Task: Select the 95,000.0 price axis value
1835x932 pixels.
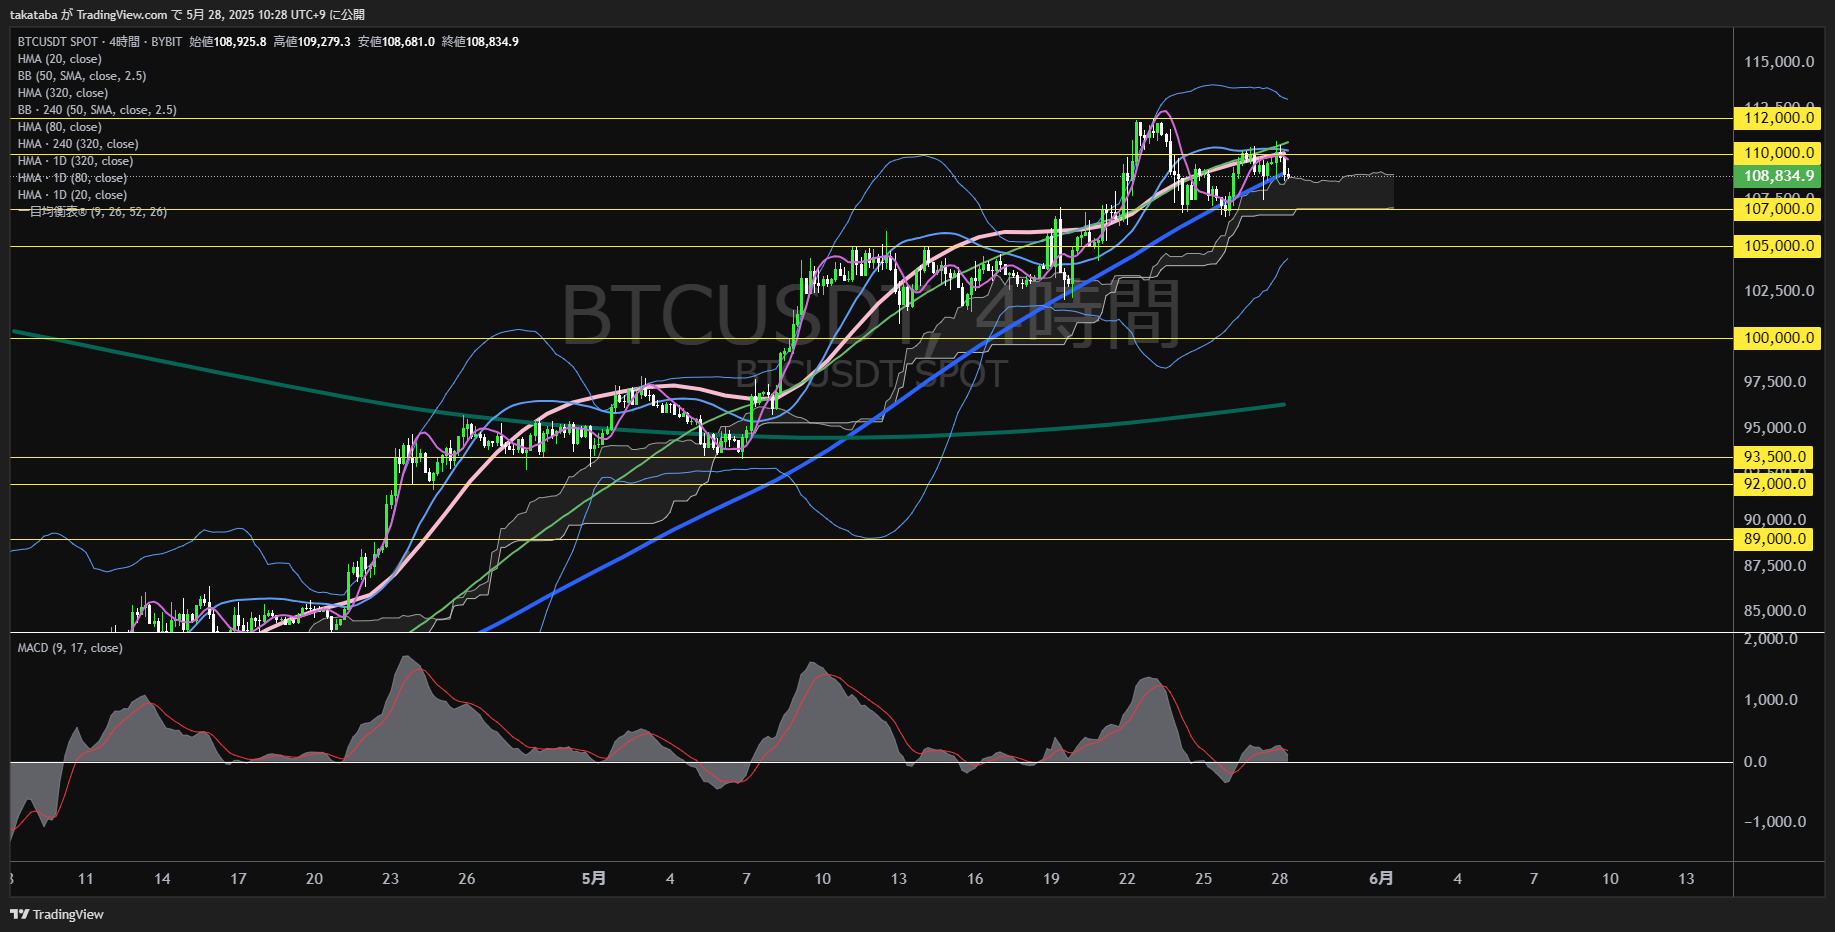Action: (x=1775, y=428)
